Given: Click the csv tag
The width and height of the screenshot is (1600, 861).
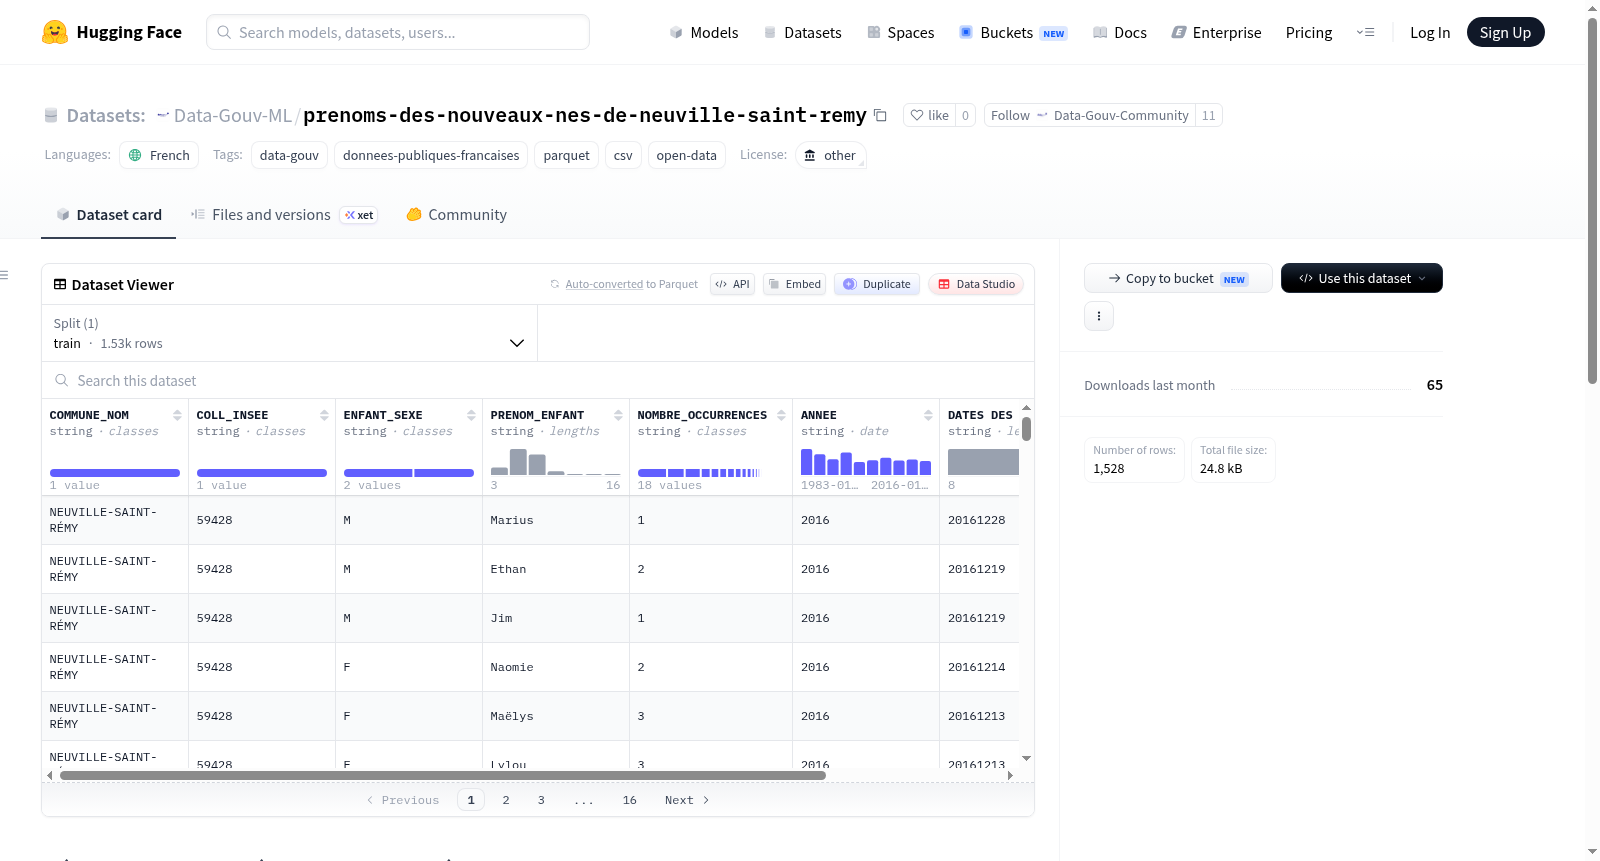Looking at the screenshot, I should [x=623, y=155].
